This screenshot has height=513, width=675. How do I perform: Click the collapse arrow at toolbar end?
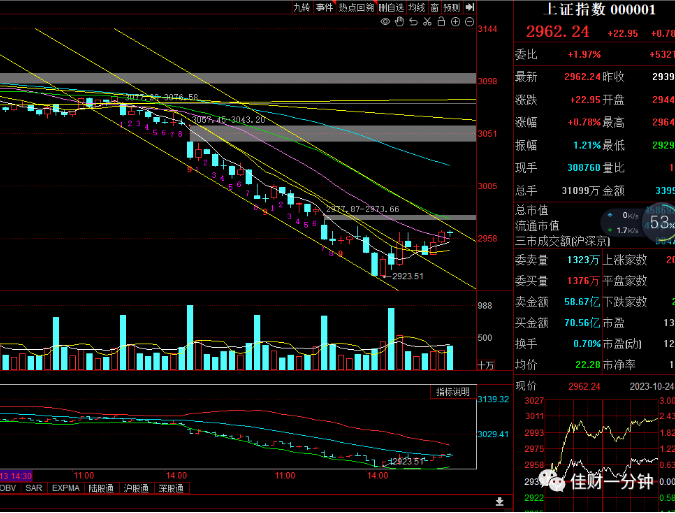pyautogui.click(x=470, y=7)
